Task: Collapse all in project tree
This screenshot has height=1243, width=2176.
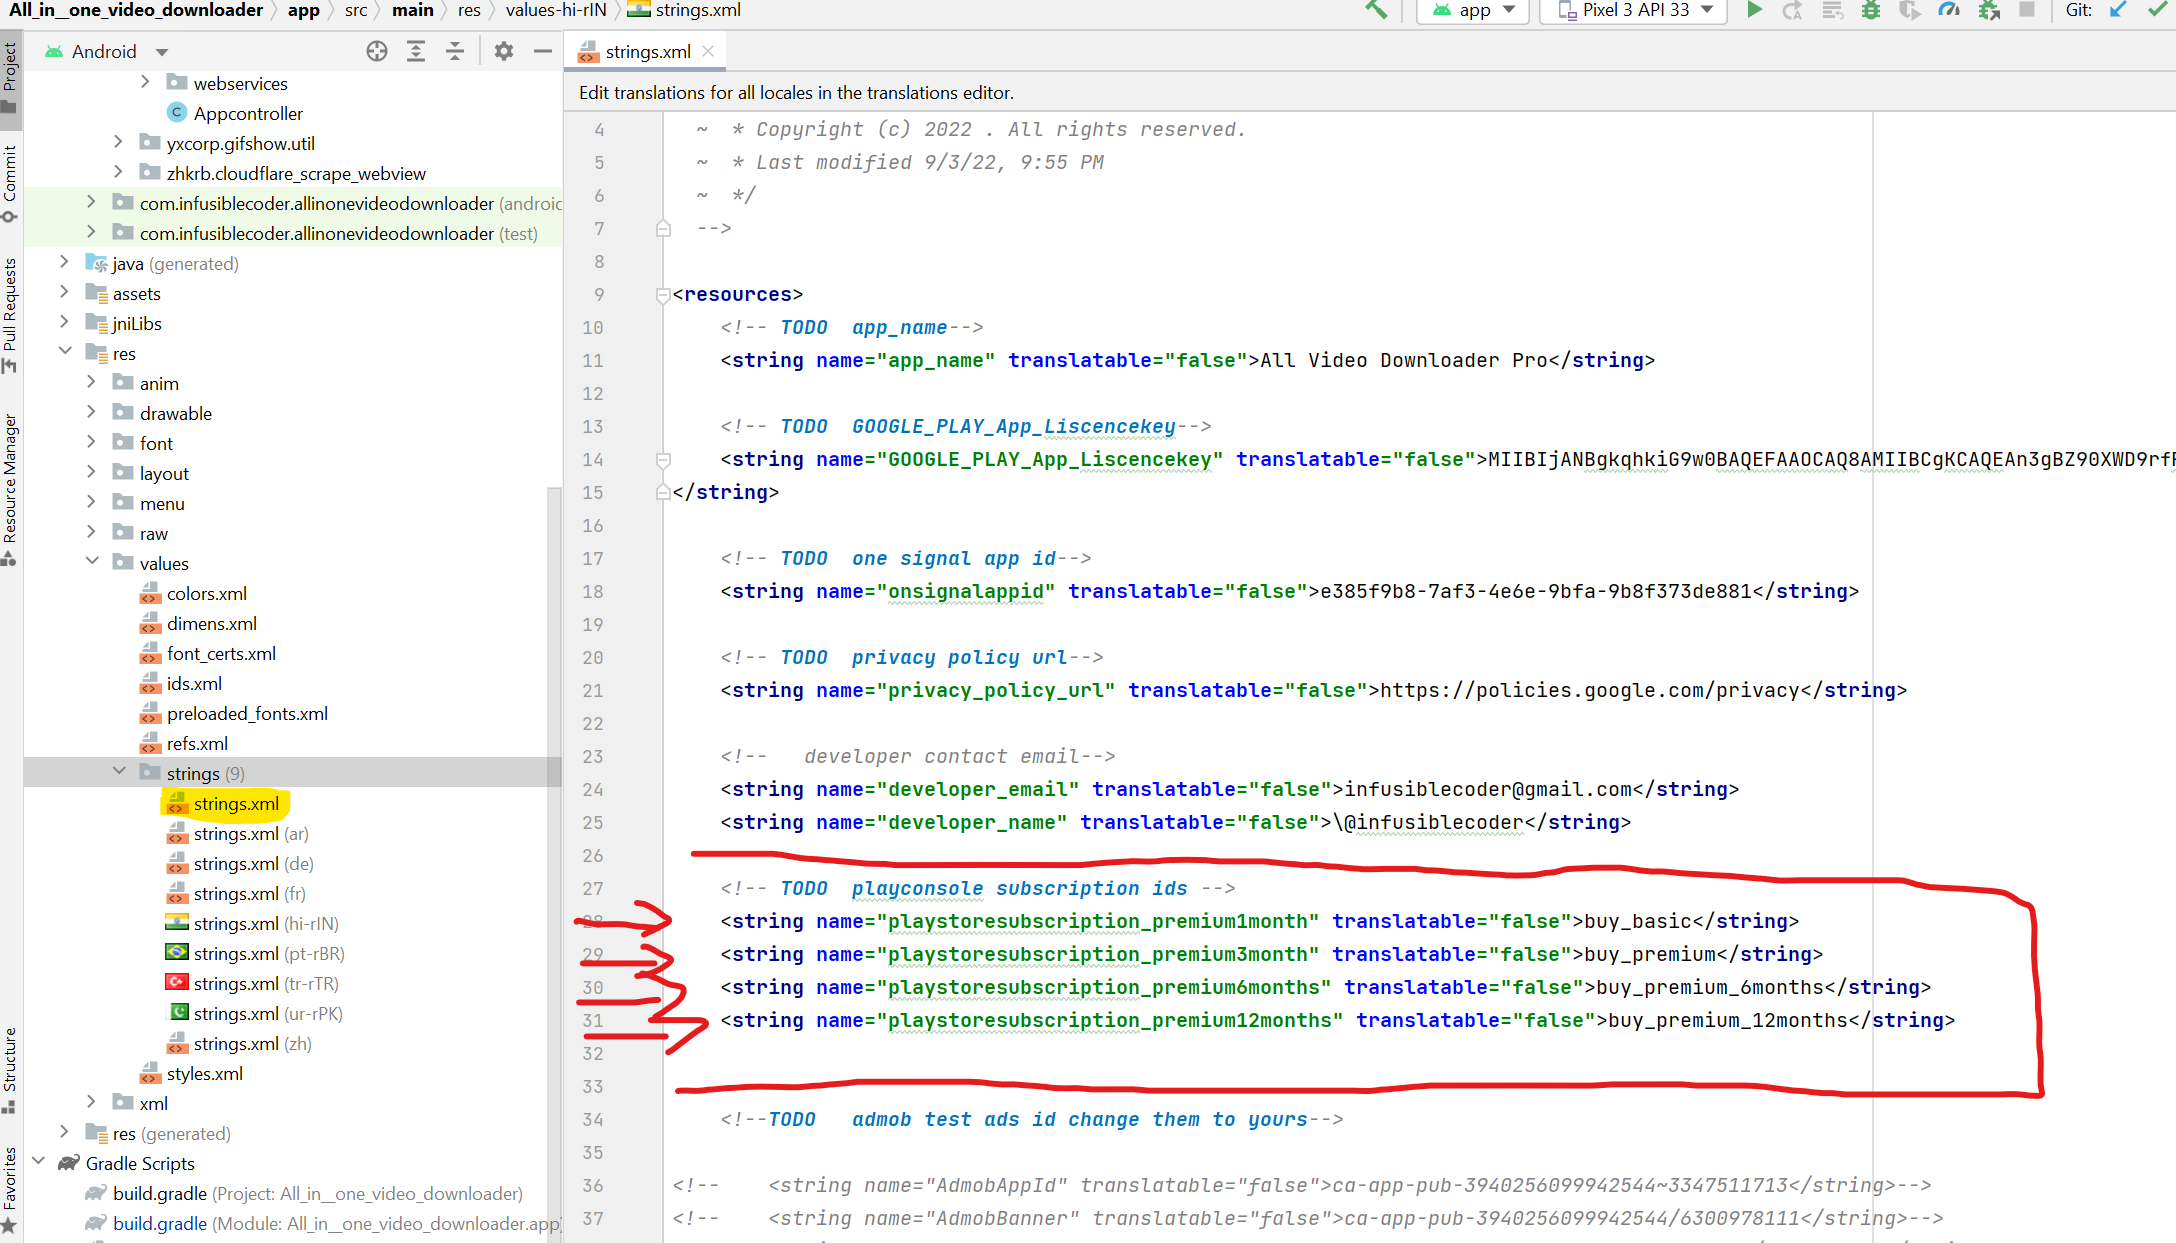Action: 455,51
